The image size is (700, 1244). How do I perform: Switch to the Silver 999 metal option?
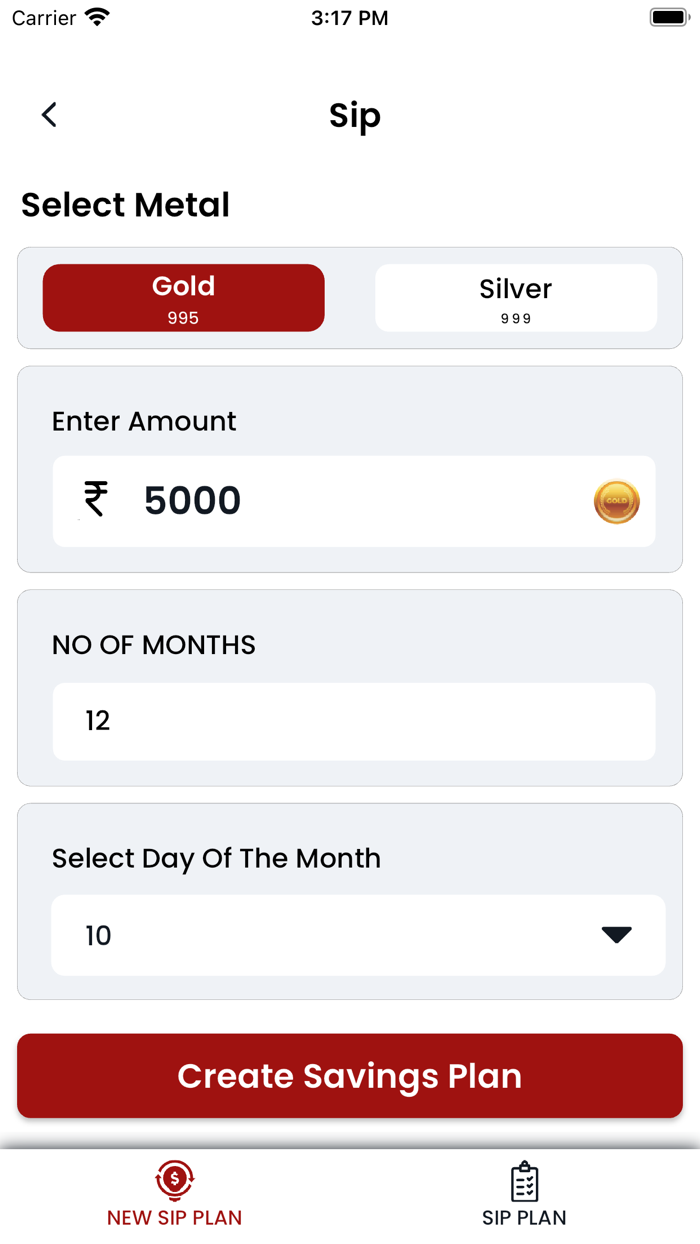(514, 297)
